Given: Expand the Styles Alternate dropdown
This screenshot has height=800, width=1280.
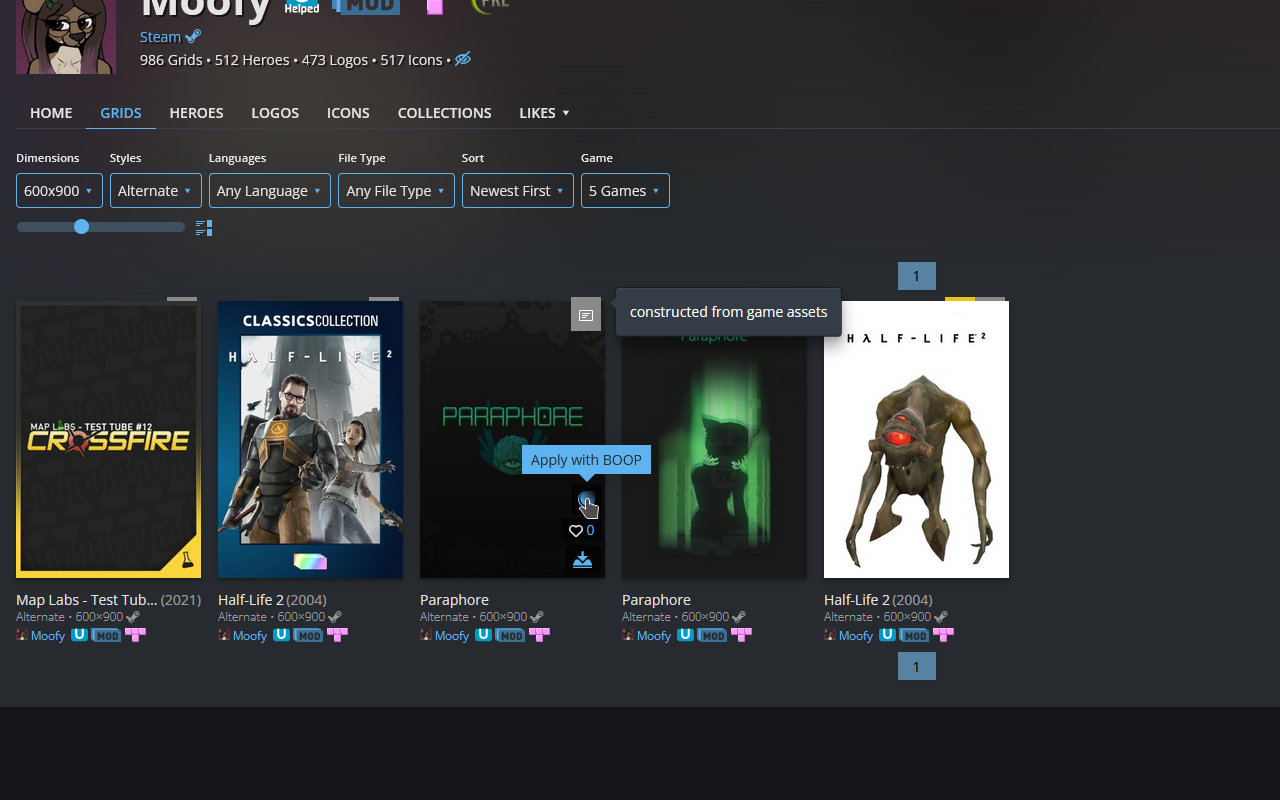Looking at the screenshot, I should [156, 191].
